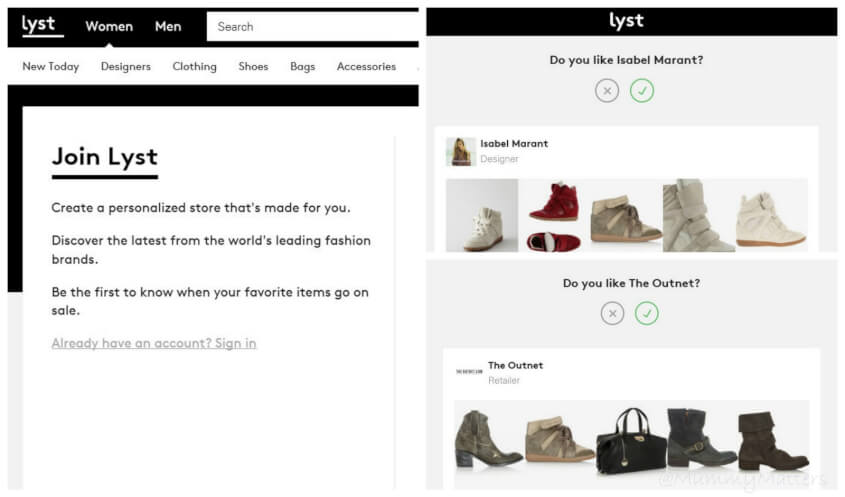Approve Isabel Marant with the green check
Viewport: 845px width, 497px height.
tap(642, 91)
